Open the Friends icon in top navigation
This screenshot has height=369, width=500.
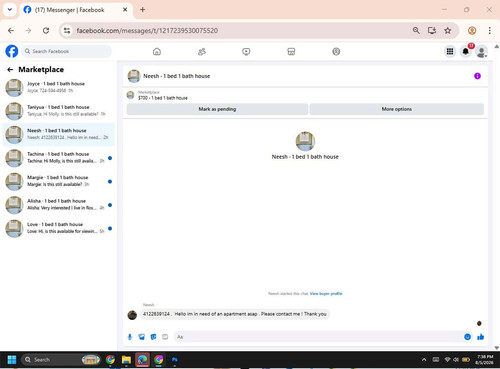tap(202, 52)
